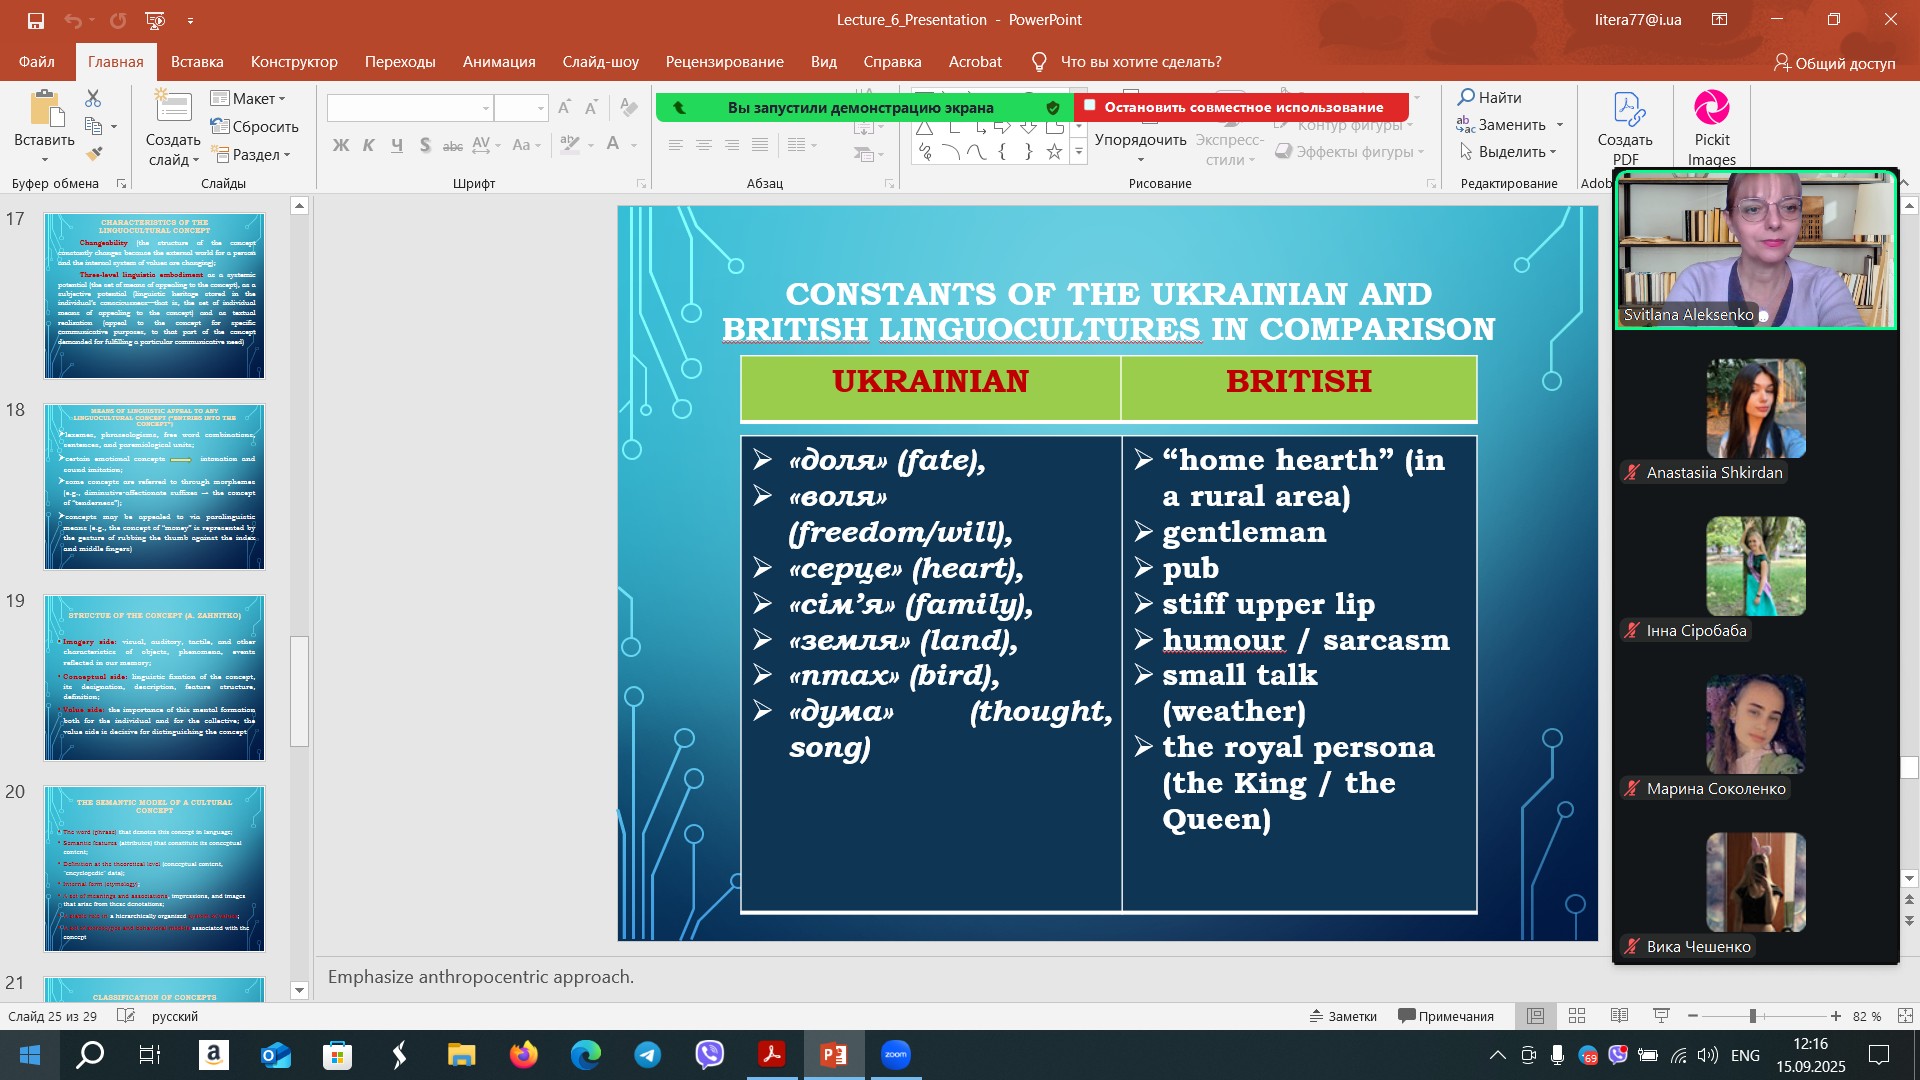Click Save icon in quick access toolbar
This screenshot has width=1920, height=1080.
36,20
